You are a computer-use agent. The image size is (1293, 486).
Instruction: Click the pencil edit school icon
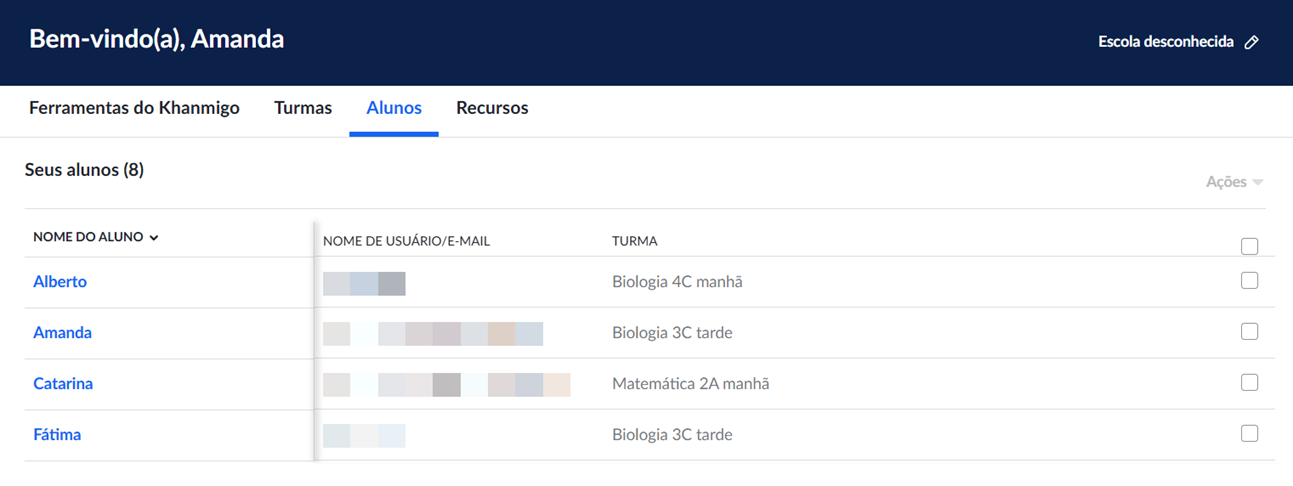point(1251,43)
